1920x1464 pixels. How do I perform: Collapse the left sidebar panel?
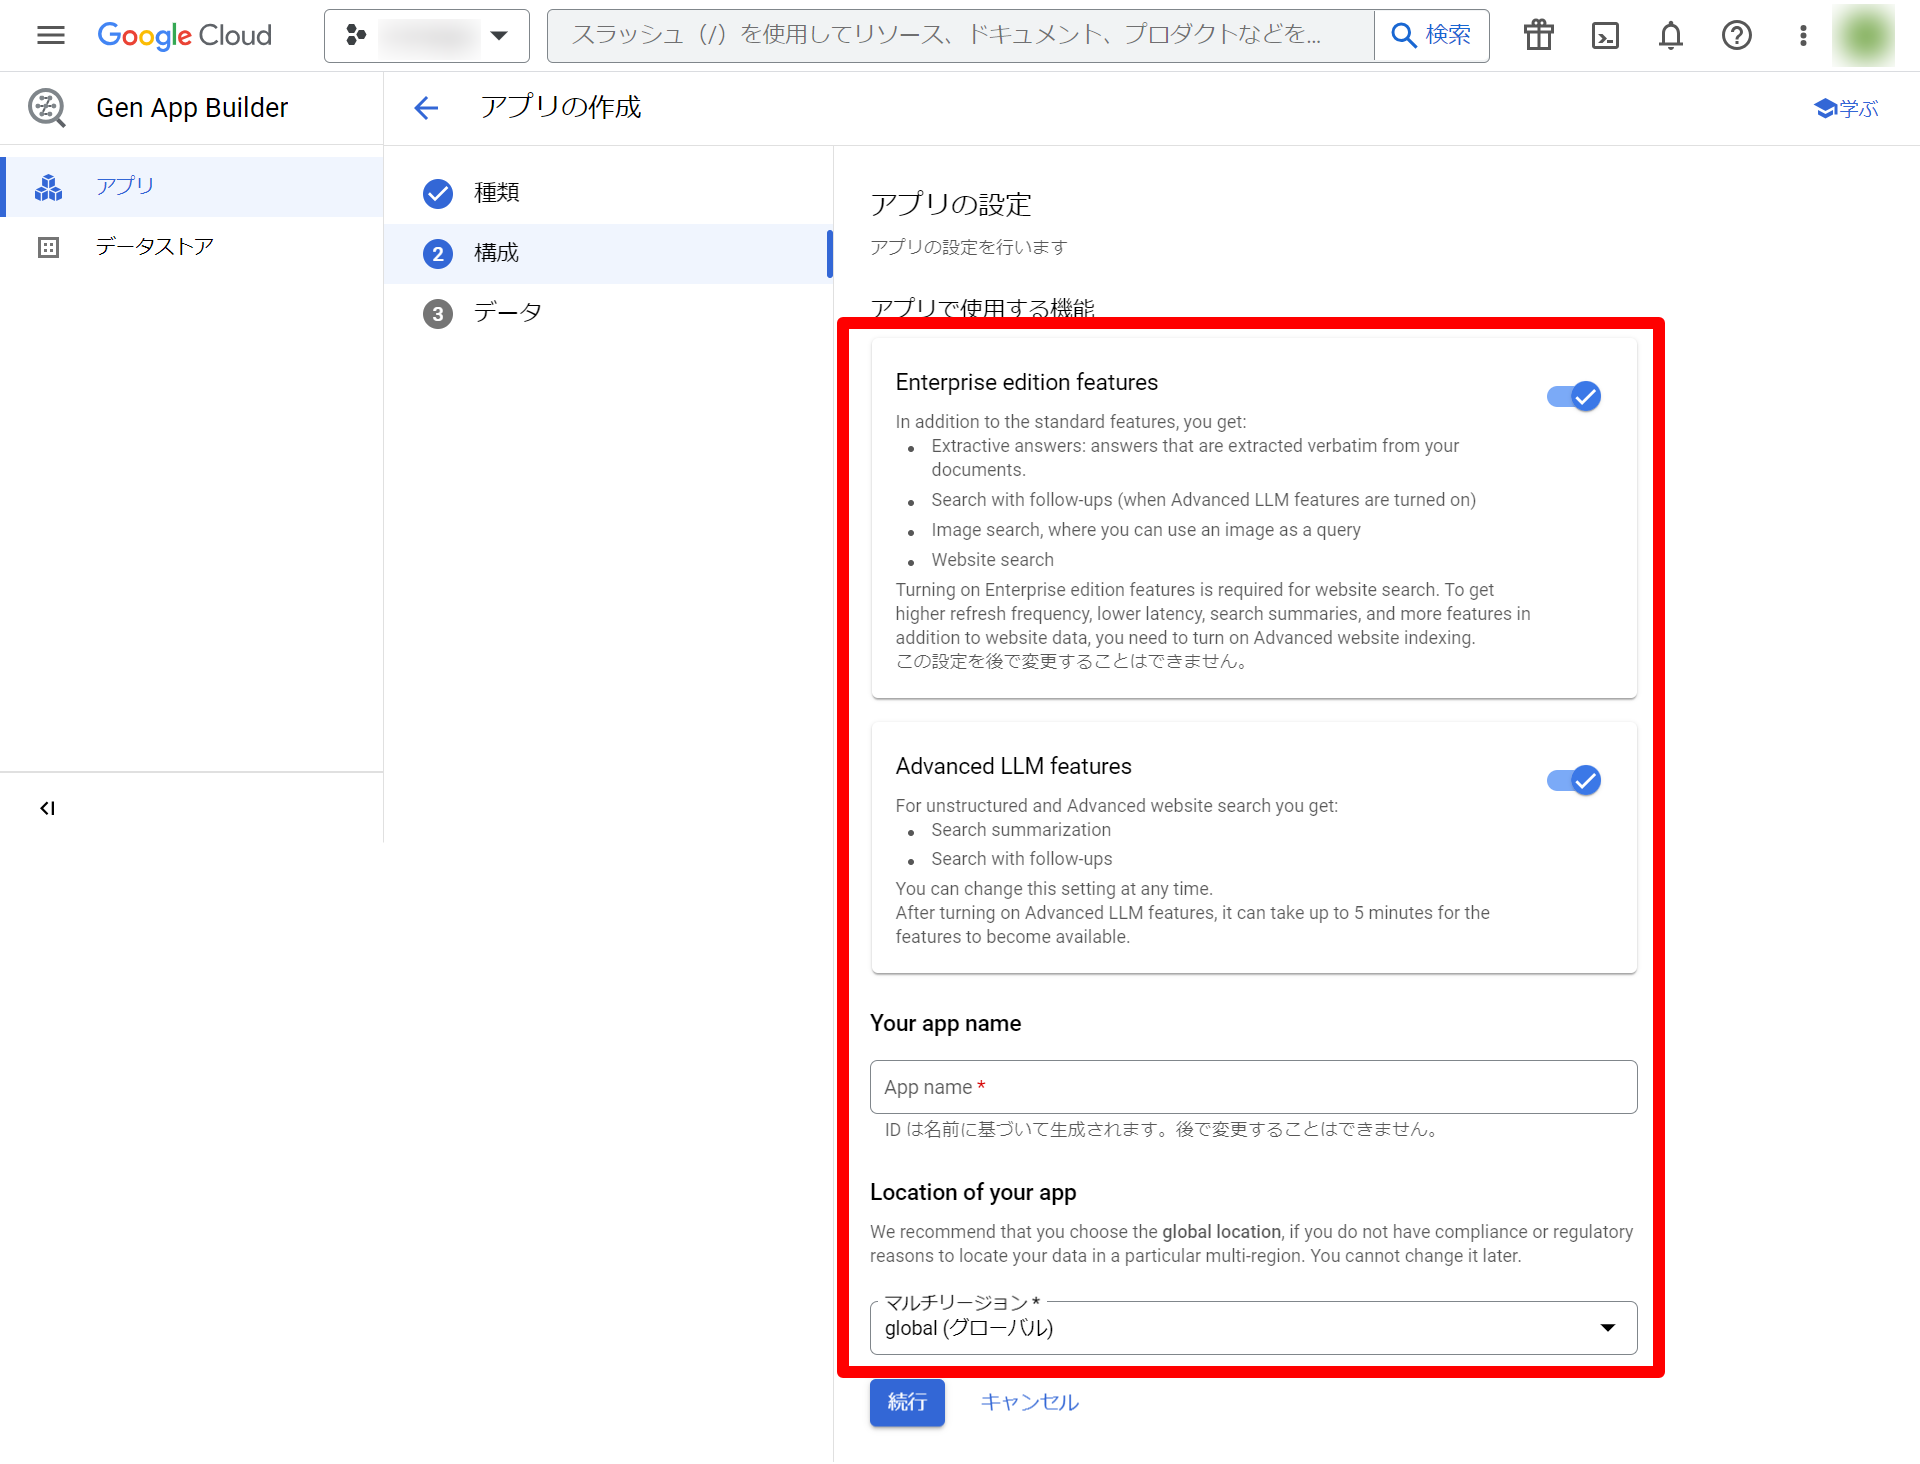click(x=47, y=808)
